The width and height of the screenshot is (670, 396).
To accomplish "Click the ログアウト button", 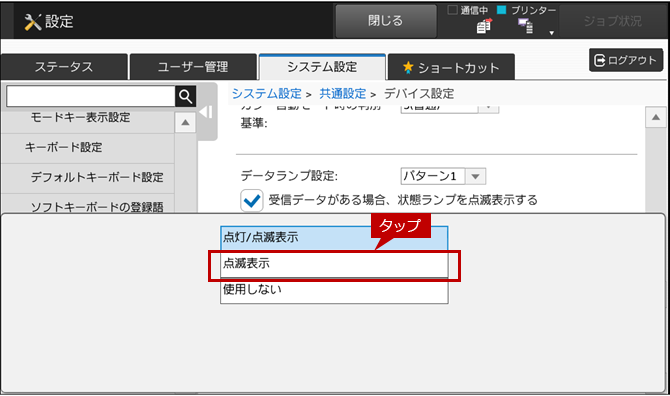I will 626,60.
